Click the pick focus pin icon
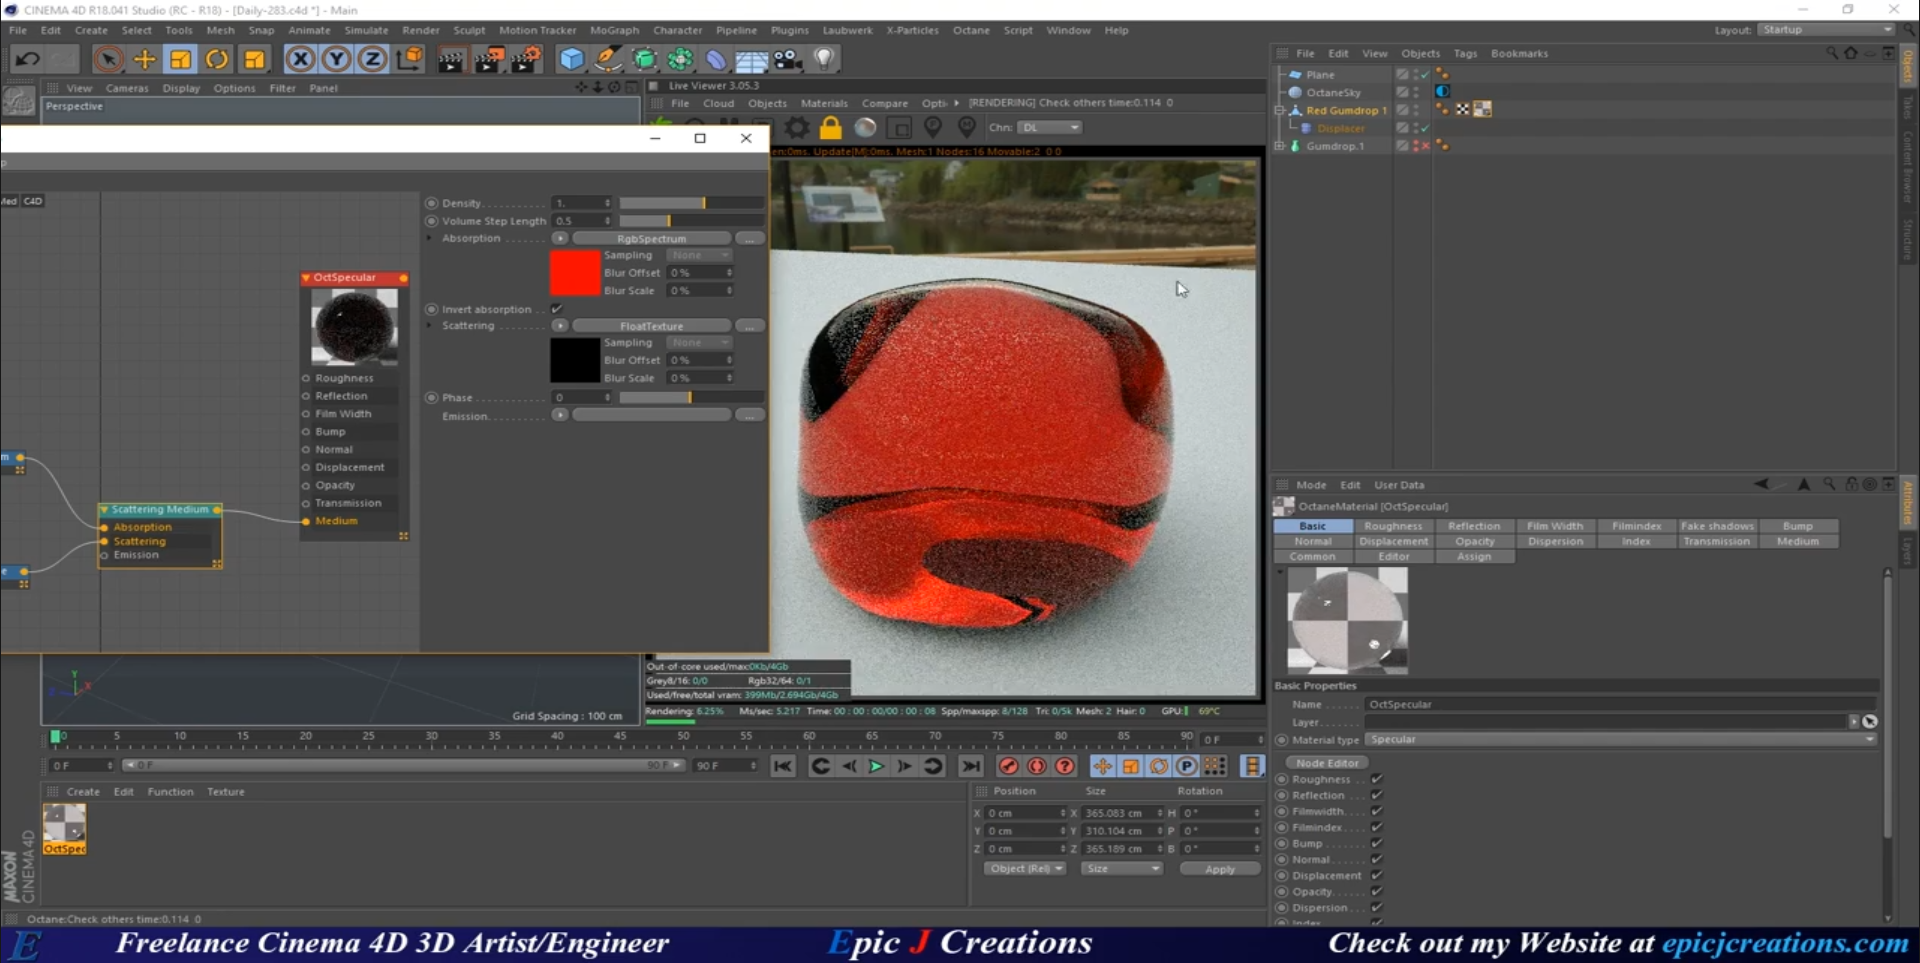The height and width of the screenshot is (963, 1920). [933, 127]
